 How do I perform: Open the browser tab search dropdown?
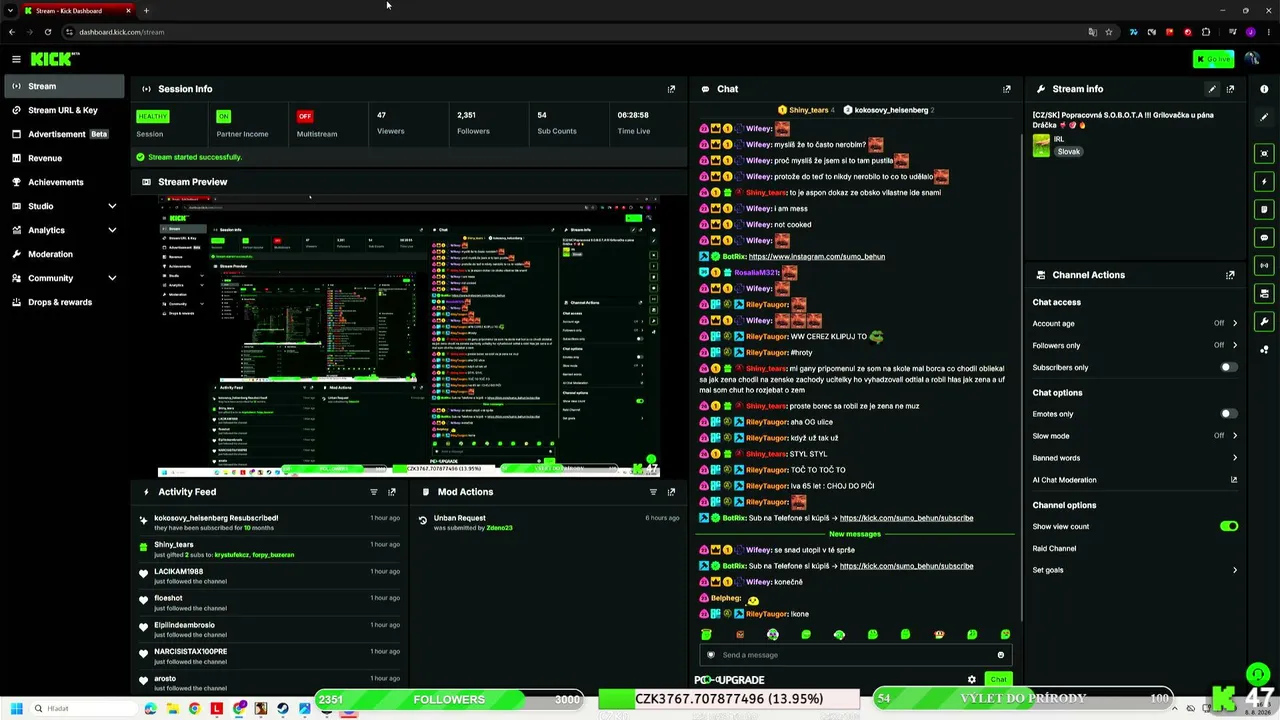pos(10,10)
